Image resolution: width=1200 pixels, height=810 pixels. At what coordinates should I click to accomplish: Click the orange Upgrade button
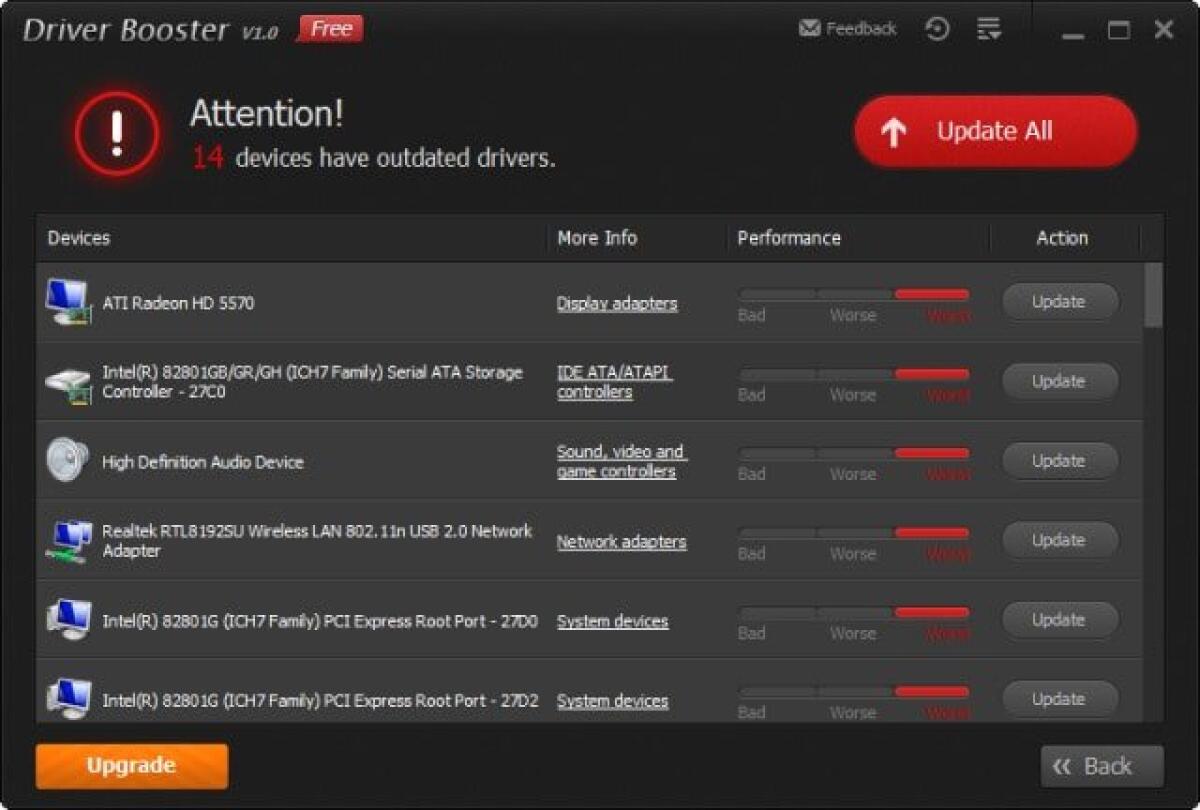[130, 766]
